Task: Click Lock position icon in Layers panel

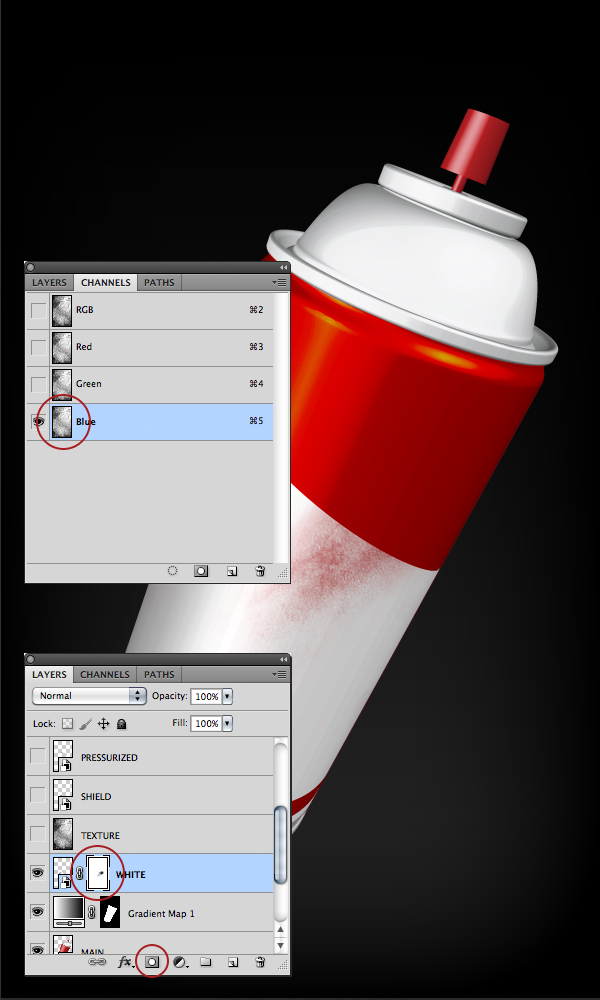Action: coord(103,723)
